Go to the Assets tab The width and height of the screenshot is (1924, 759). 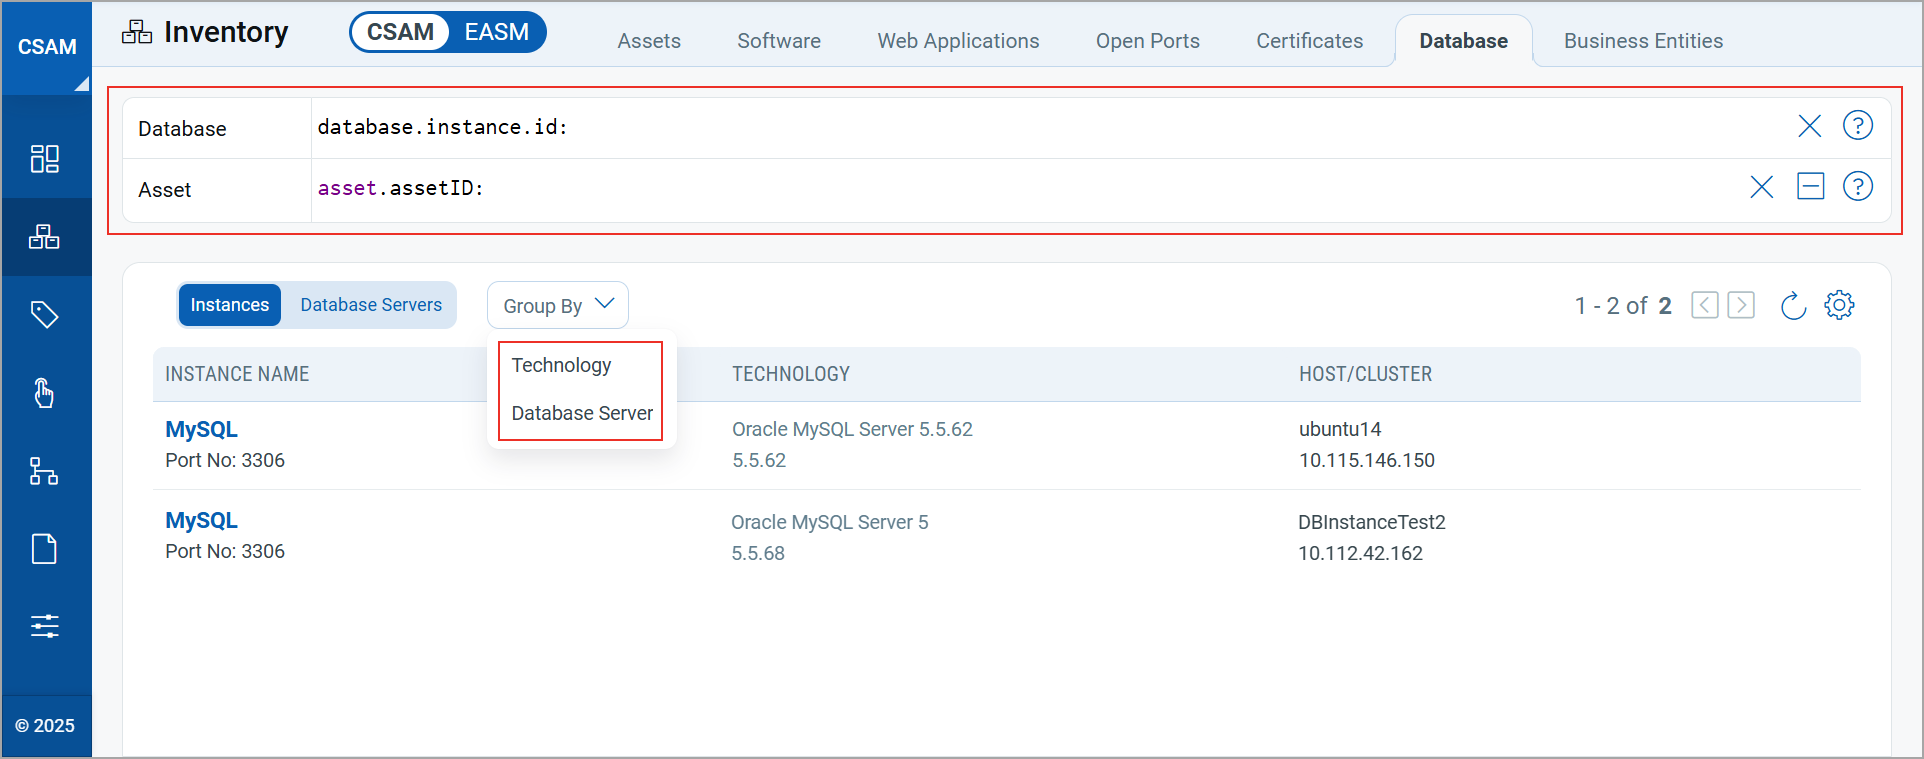coord(649,41)
